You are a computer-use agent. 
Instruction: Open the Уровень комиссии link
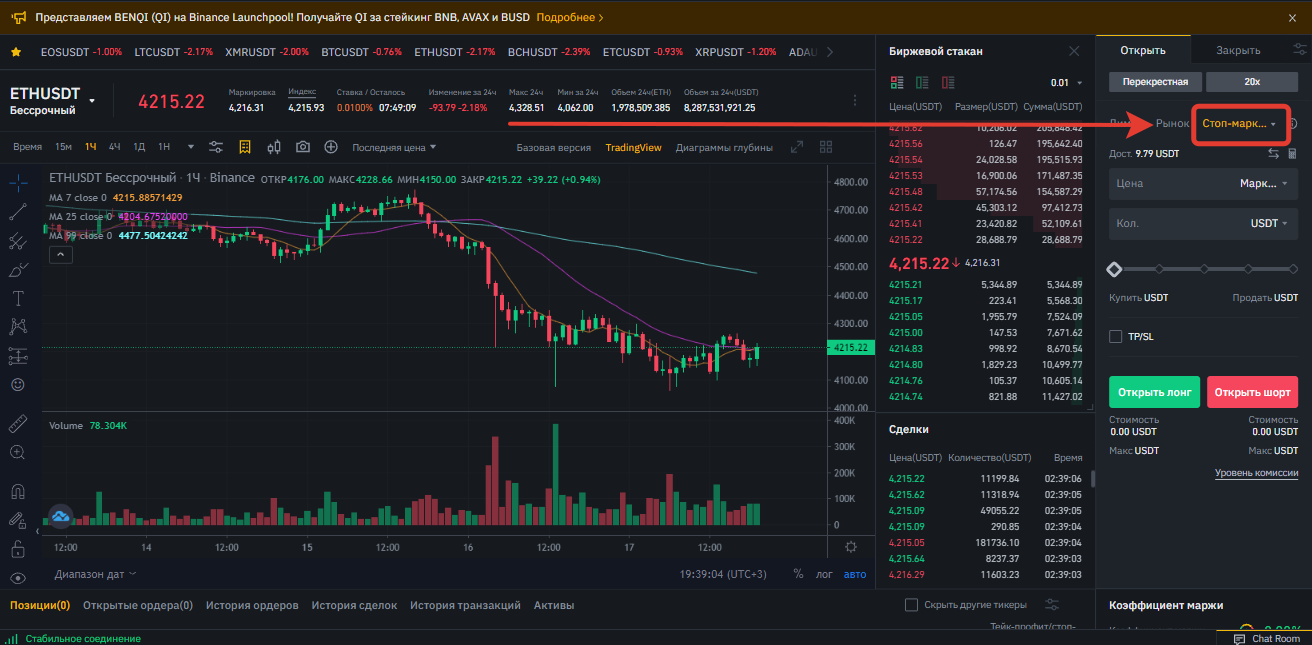[1257, 473]
